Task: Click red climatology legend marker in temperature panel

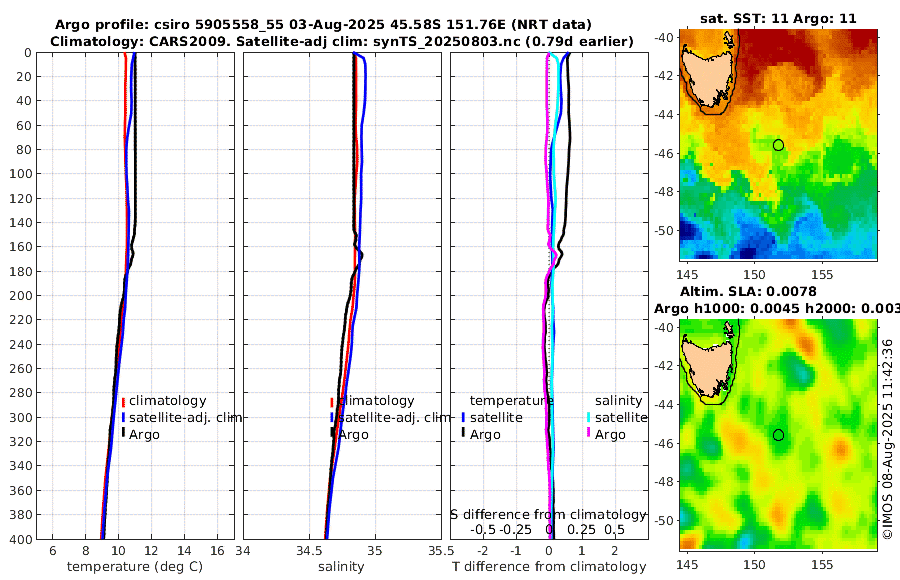Action: [123, 402]
